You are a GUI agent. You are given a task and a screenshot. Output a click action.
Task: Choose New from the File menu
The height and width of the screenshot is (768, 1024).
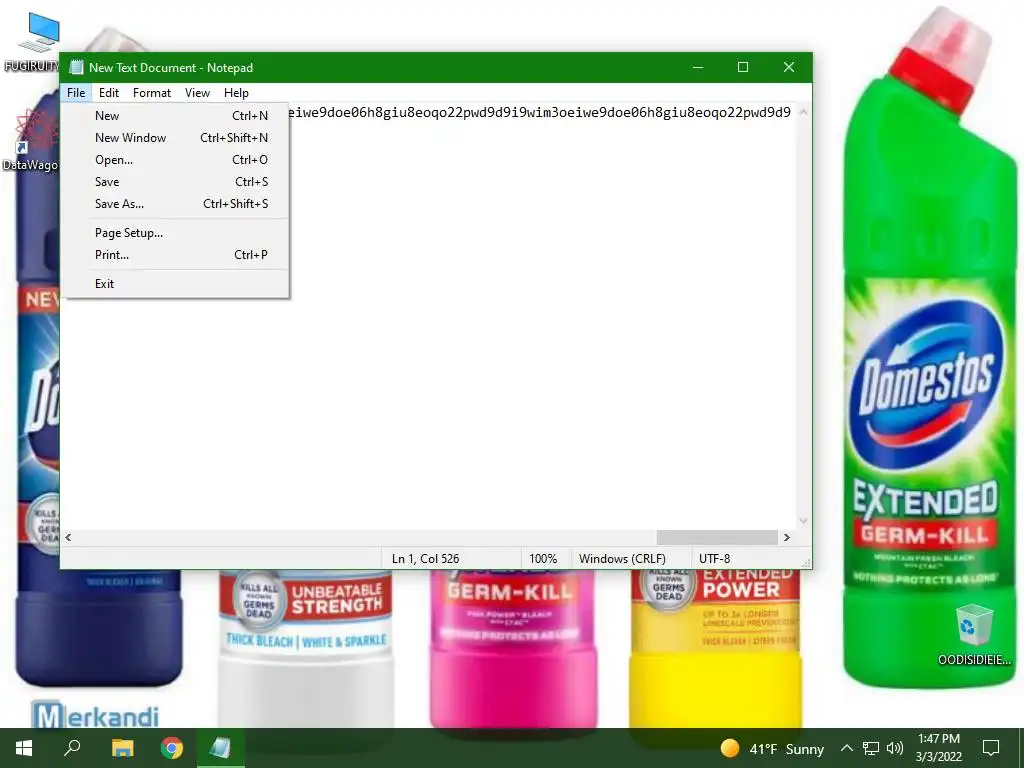(175, 116)
